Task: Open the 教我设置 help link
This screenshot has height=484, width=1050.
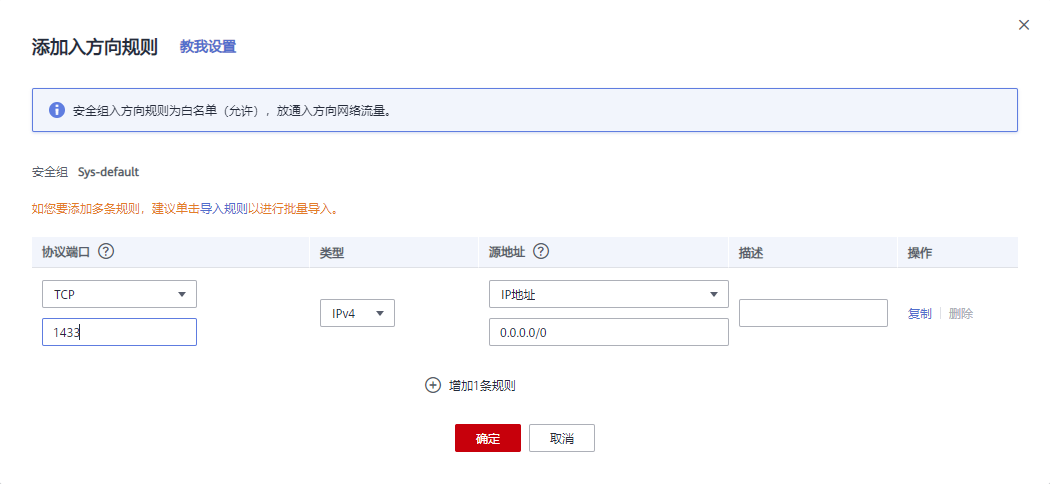Action: pos(208,47)
